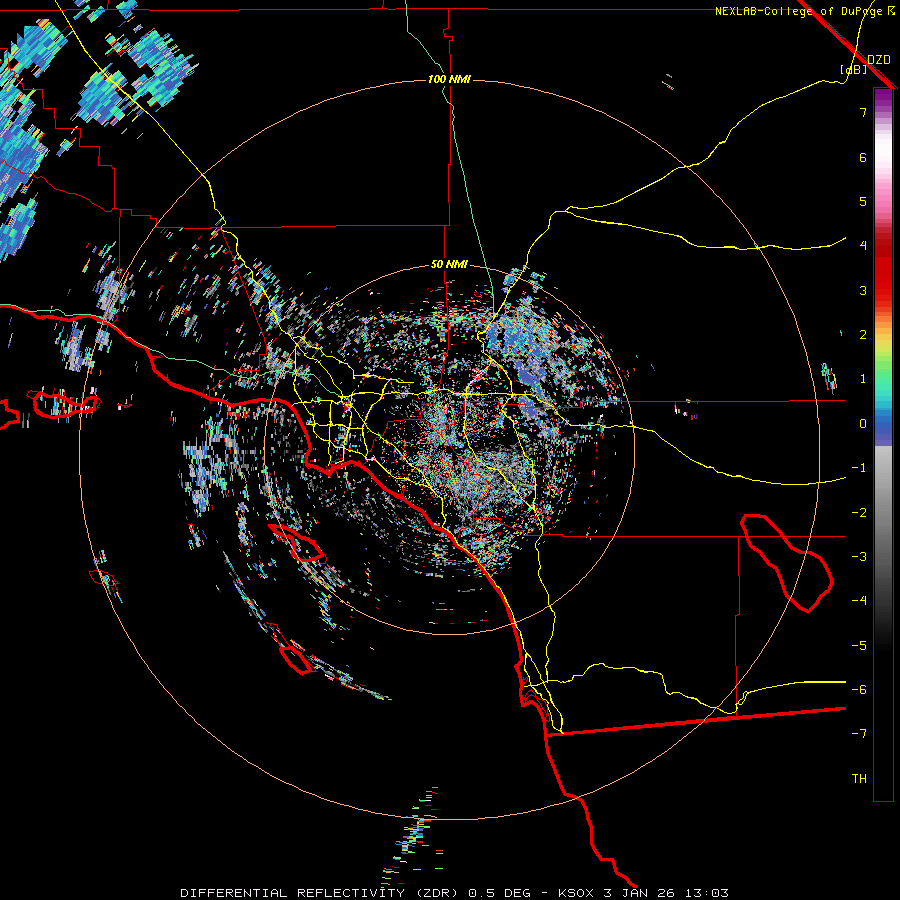Click the -5 value on color scale
The image size is (900, 900).
click(x=859, y=646)
